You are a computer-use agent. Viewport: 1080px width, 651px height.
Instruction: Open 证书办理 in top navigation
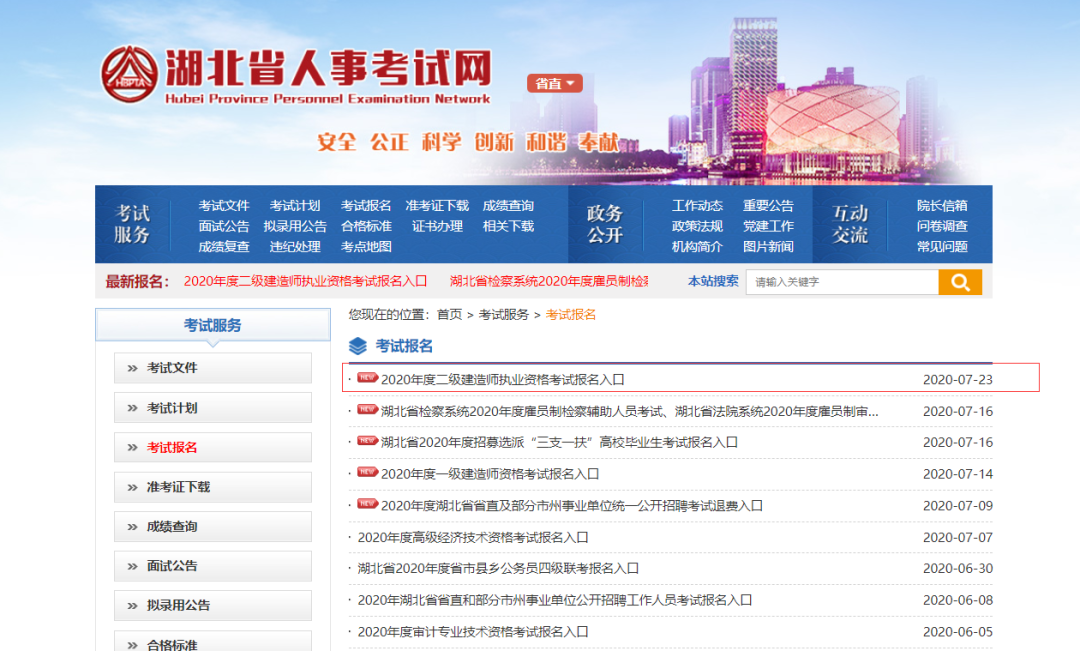(437, 226)
